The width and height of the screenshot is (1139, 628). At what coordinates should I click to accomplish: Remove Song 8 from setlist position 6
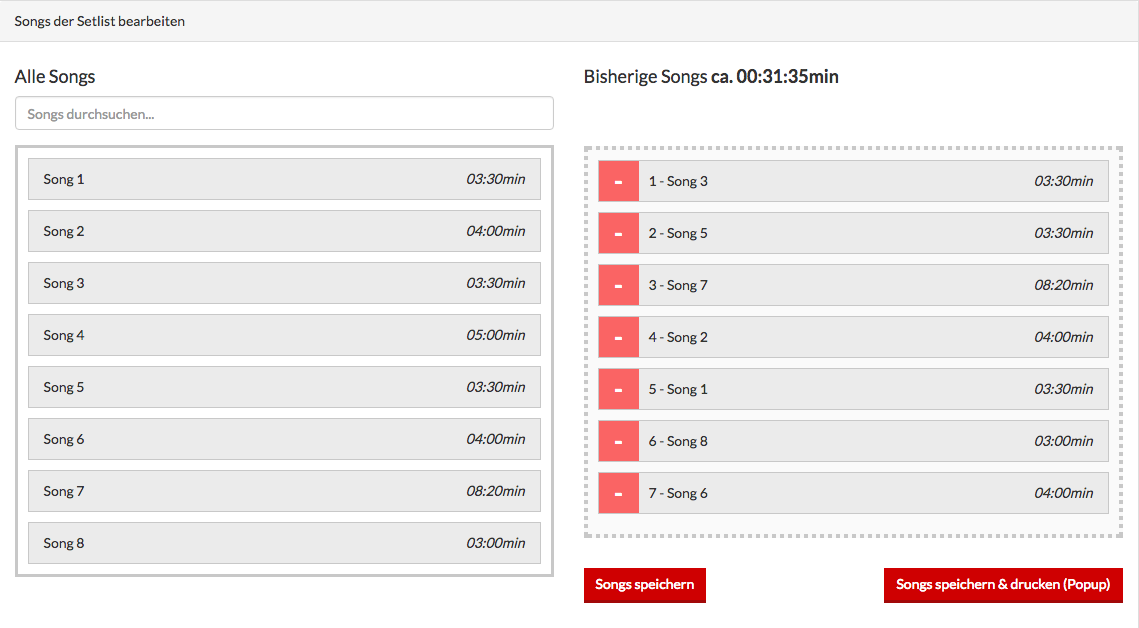click(618, 441)
